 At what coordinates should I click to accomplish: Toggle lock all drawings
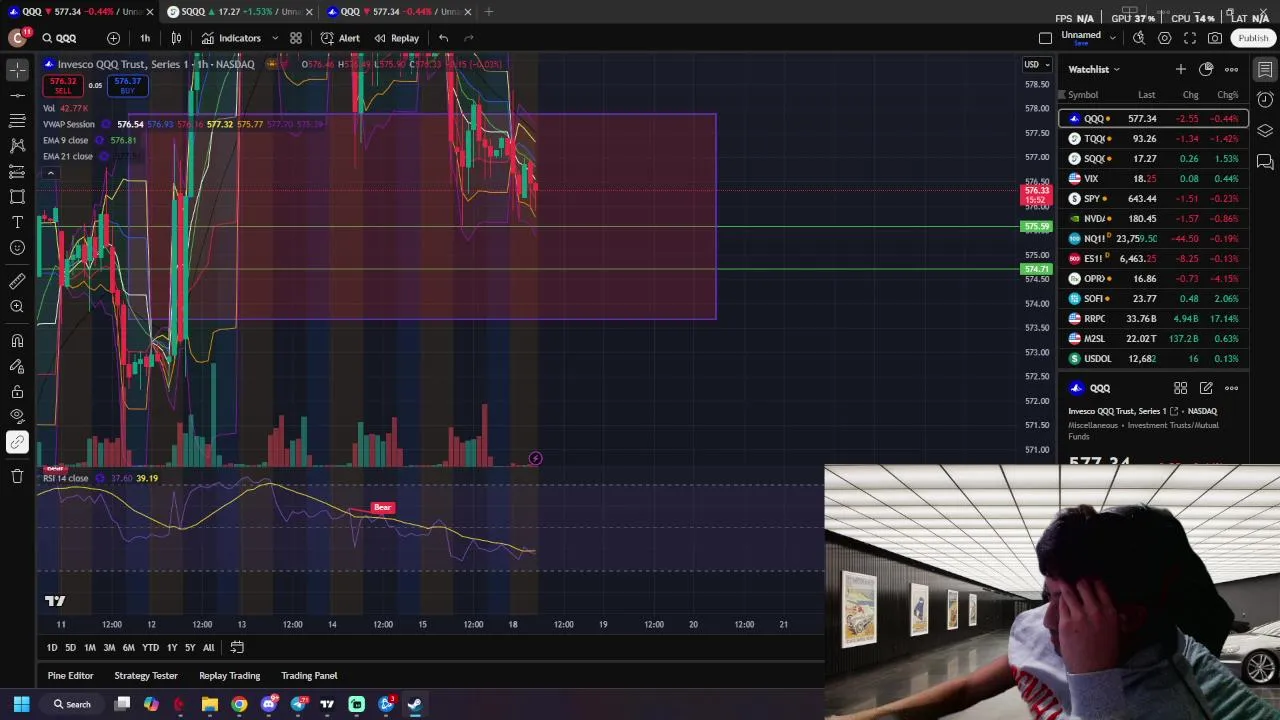(17, 392)
